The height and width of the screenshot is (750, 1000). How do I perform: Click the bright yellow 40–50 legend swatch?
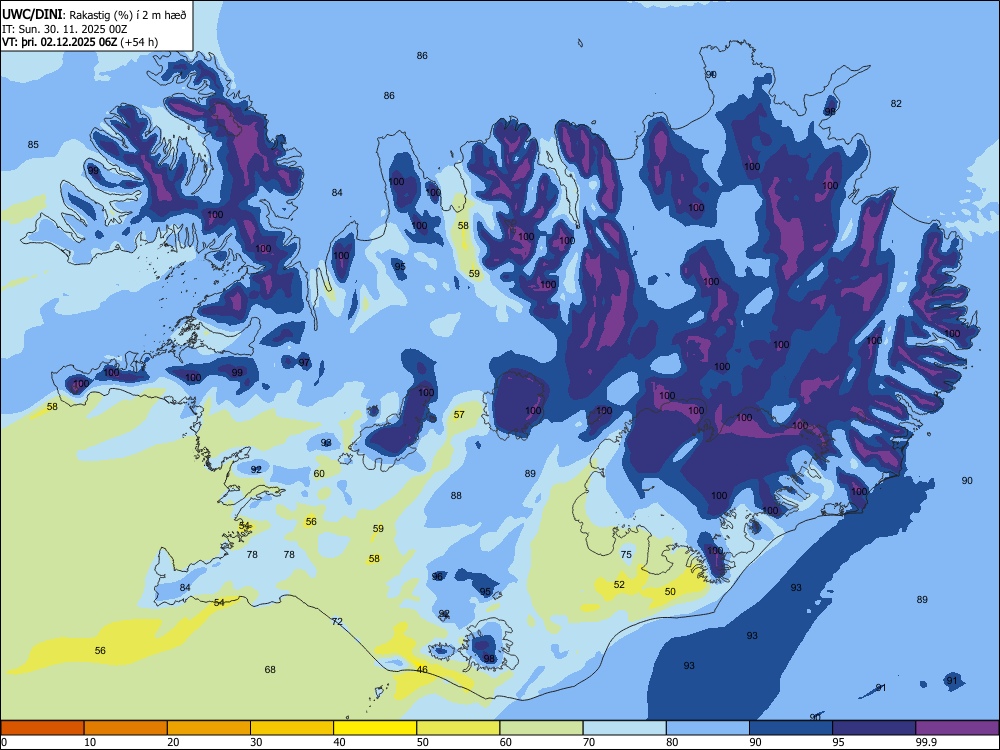375,728
